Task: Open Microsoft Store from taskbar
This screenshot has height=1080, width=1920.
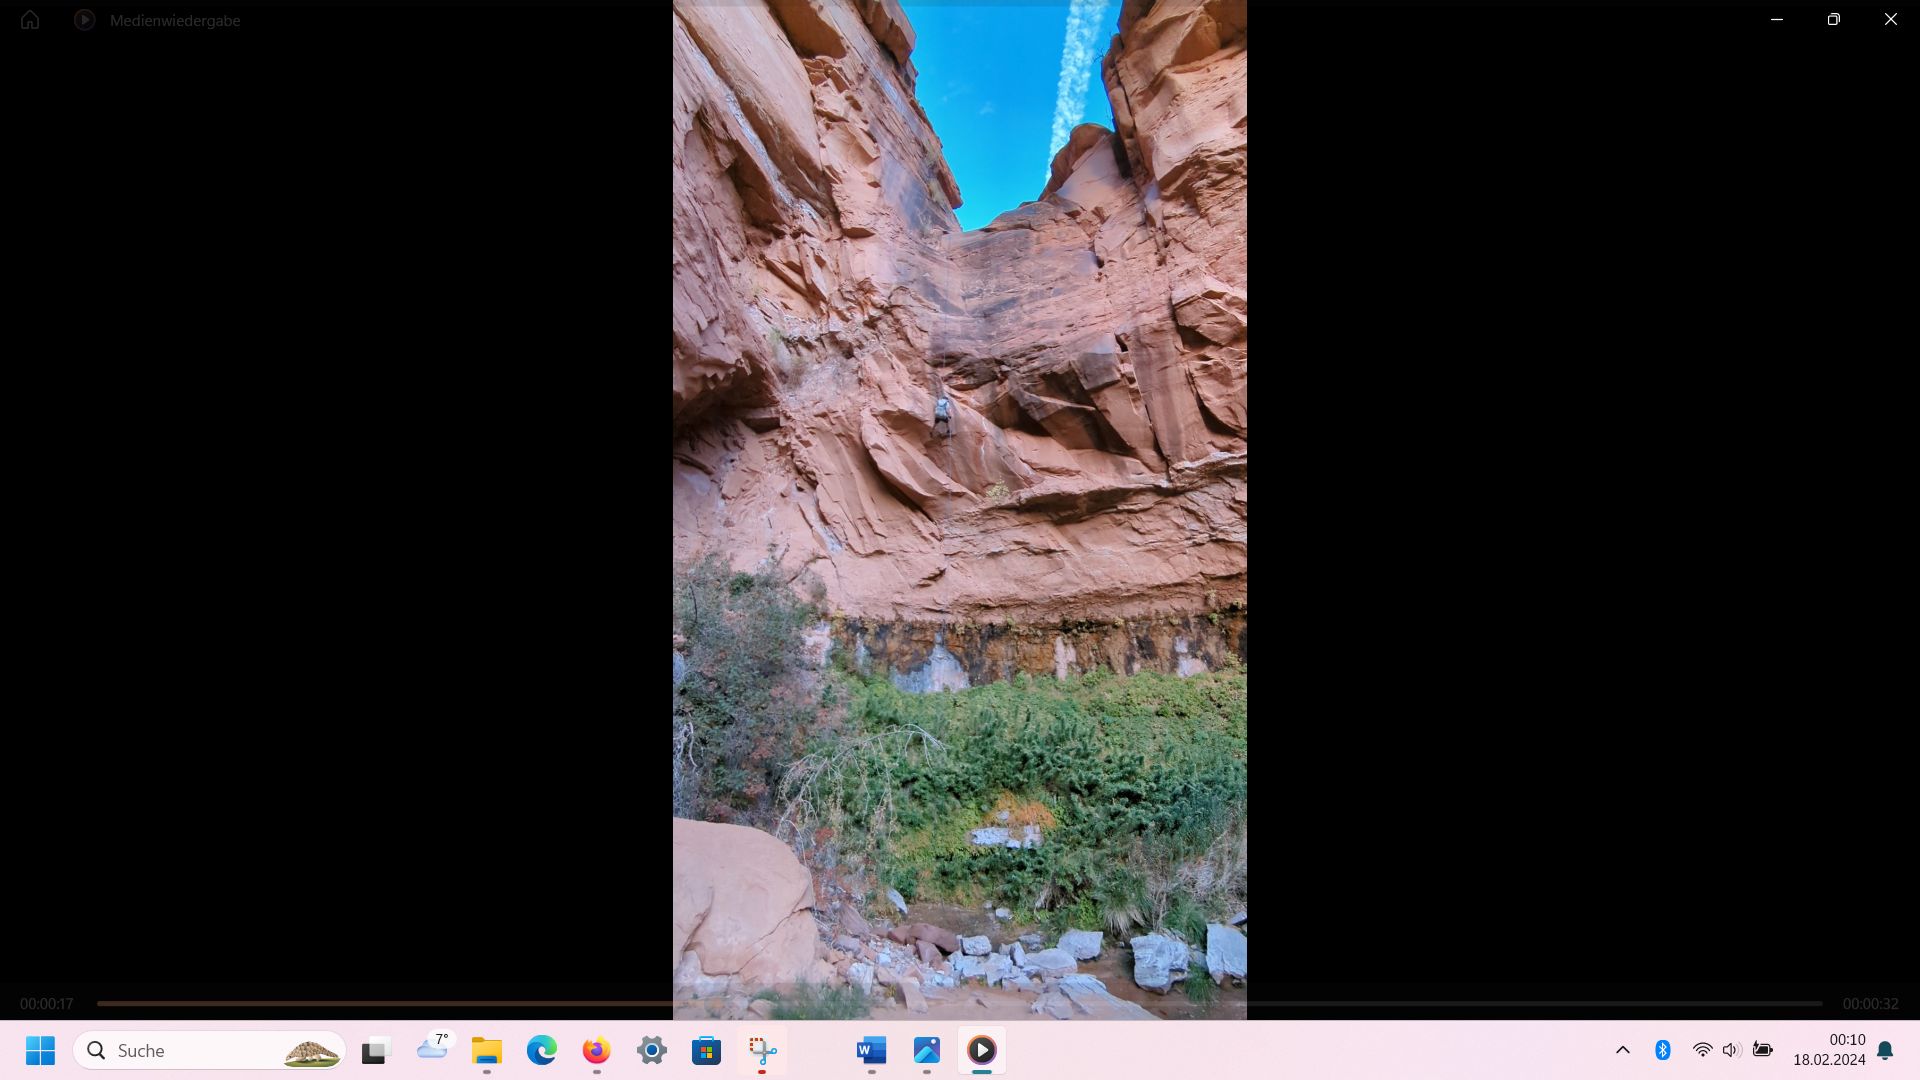Action: click(x=707, y=1050)
